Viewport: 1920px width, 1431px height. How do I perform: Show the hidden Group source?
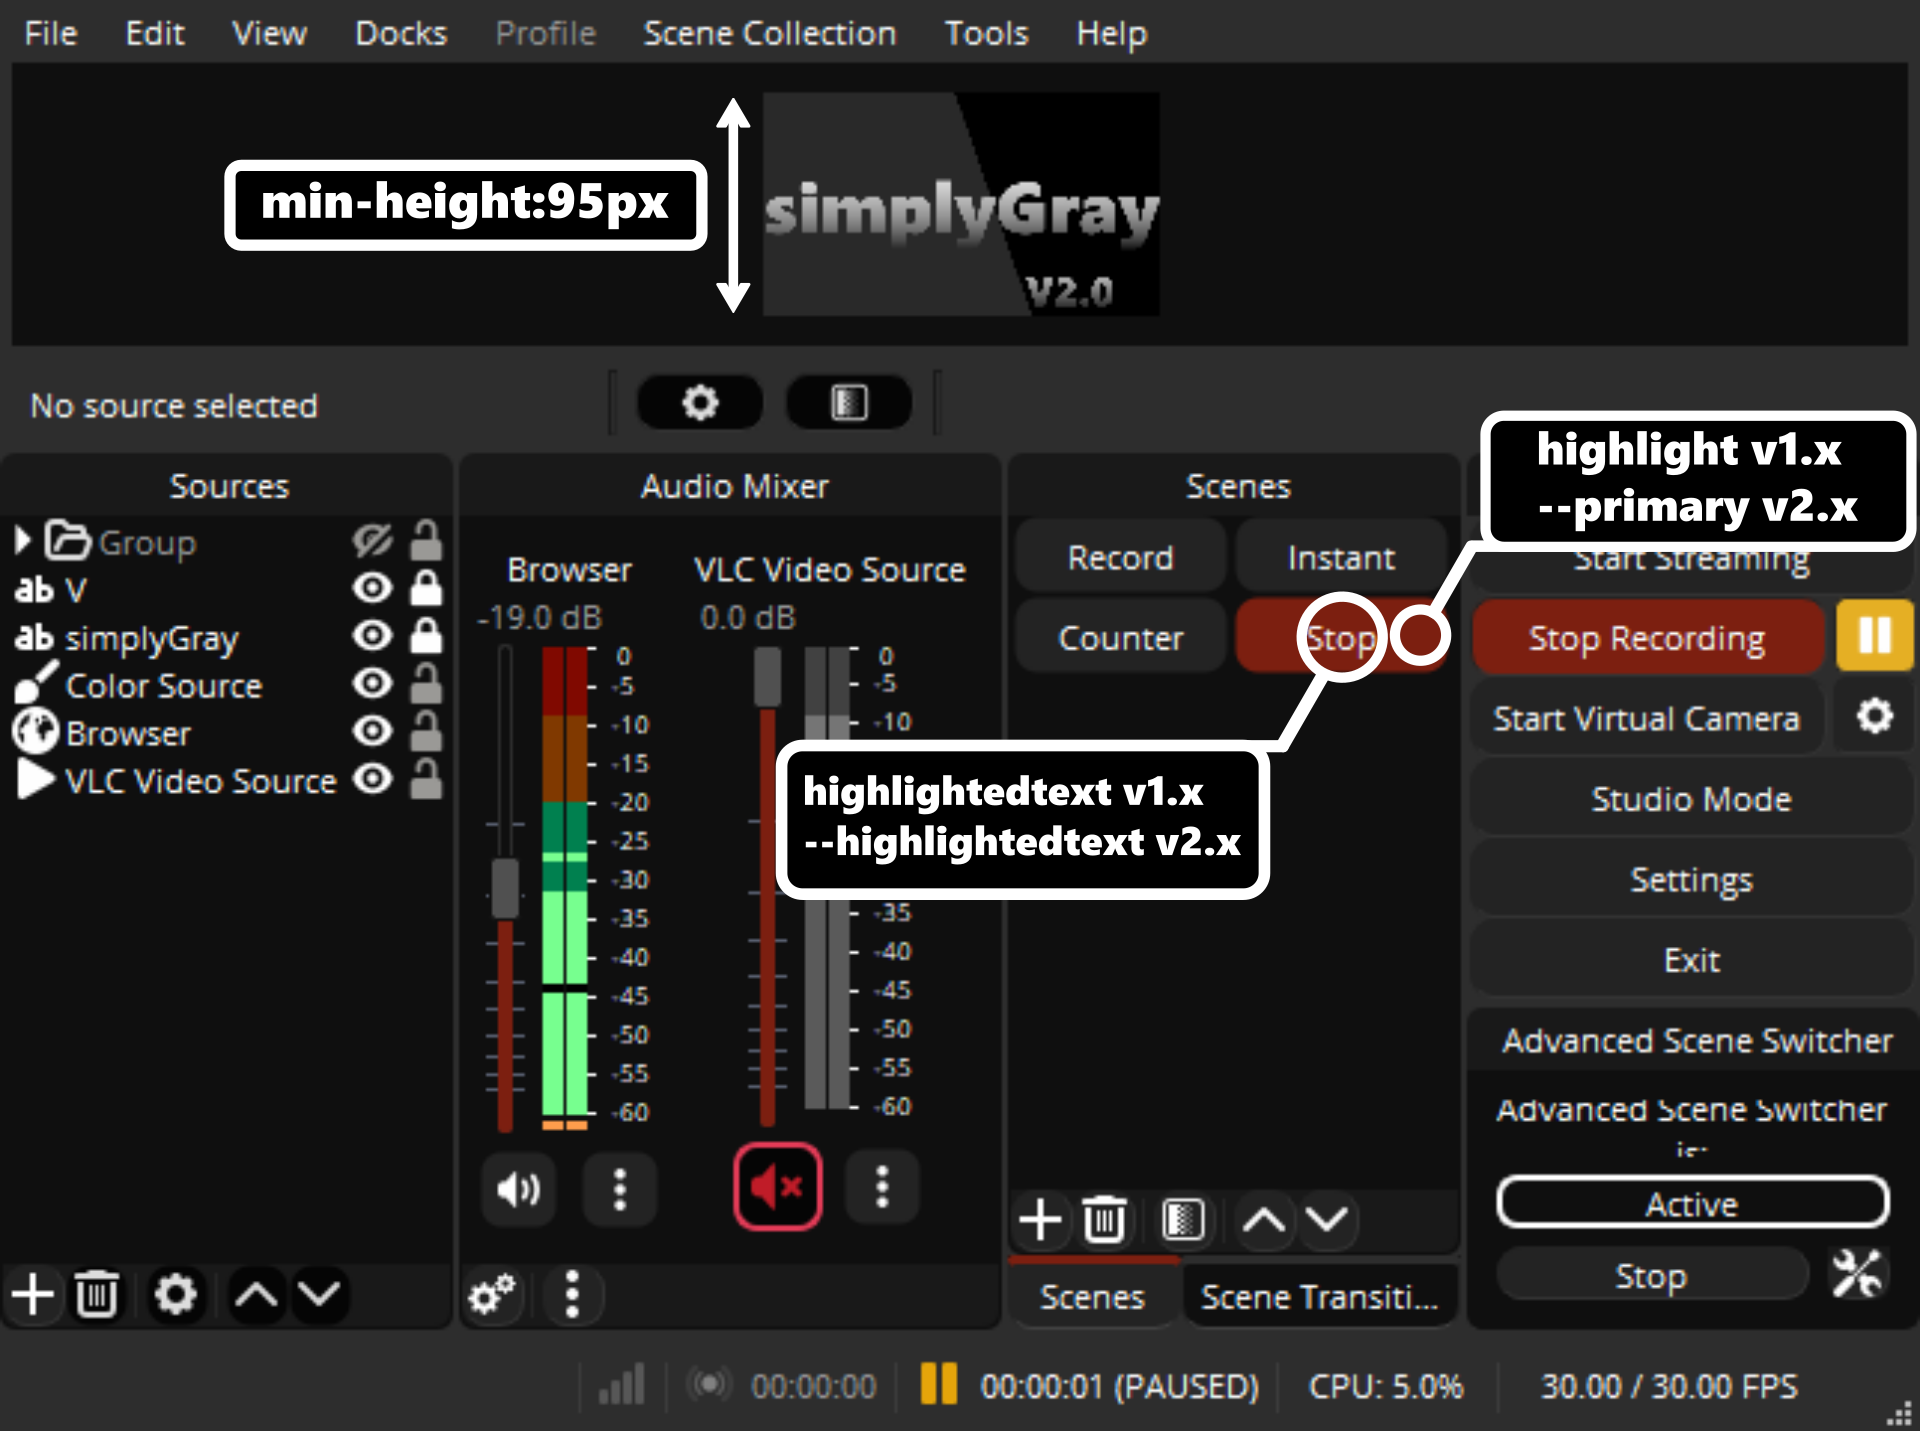pyautogui.click(x=372, y=542)
